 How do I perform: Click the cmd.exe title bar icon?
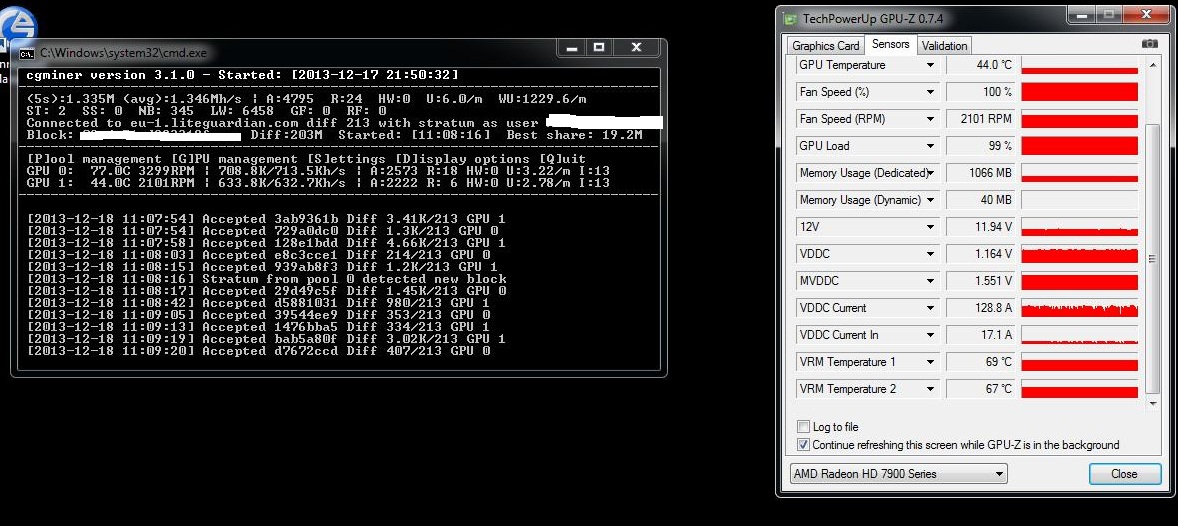coord(26,53)
